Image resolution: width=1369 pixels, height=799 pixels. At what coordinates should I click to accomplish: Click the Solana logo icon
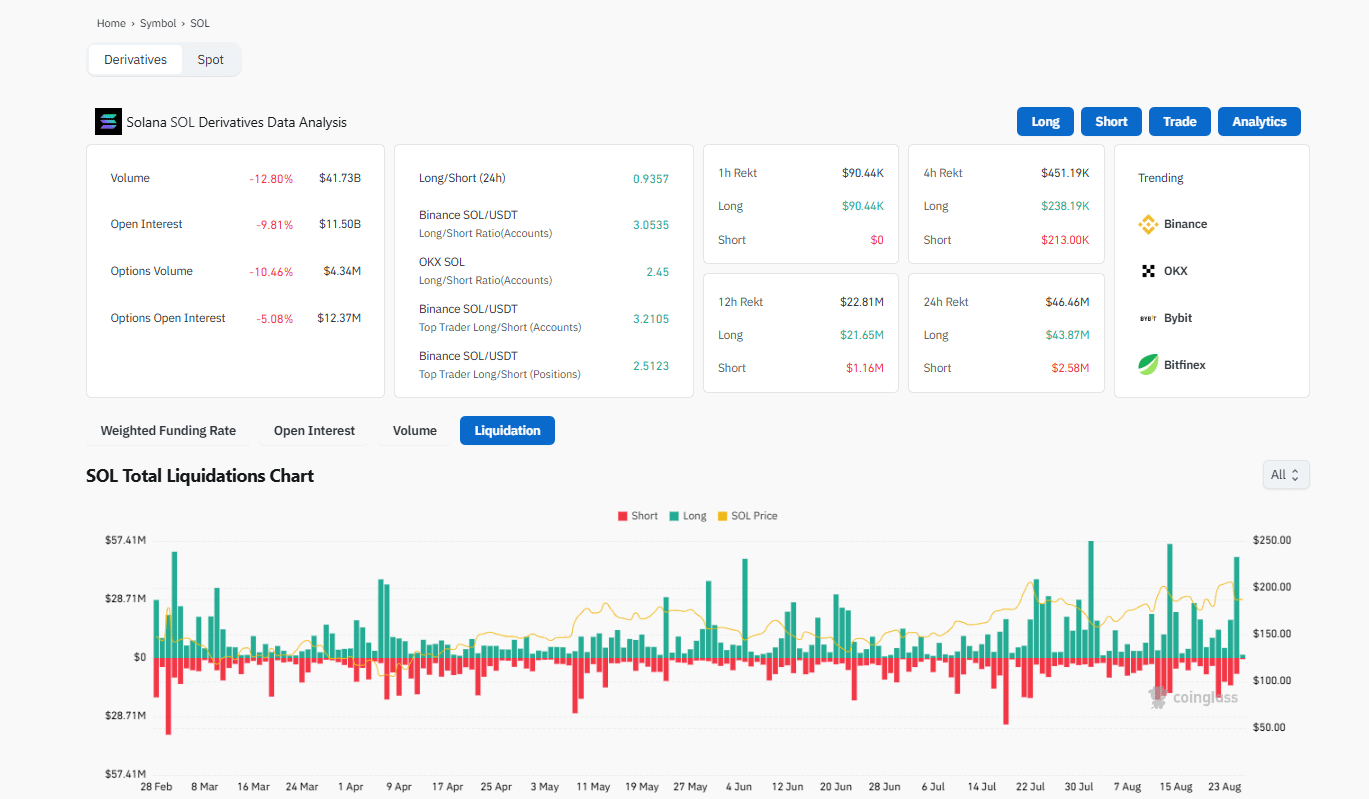point(108,122)
